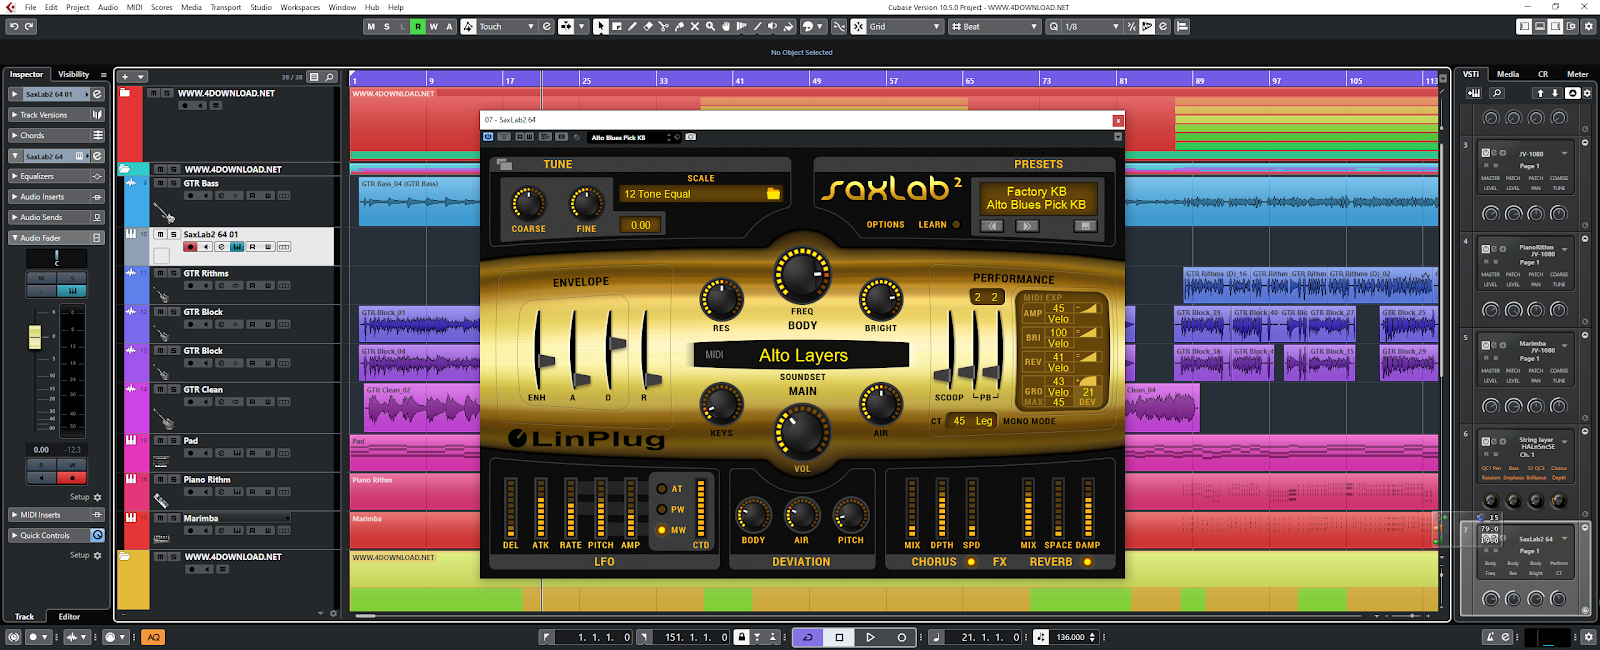
Task: Select the Mute X tool
Action: coord(695,26)
